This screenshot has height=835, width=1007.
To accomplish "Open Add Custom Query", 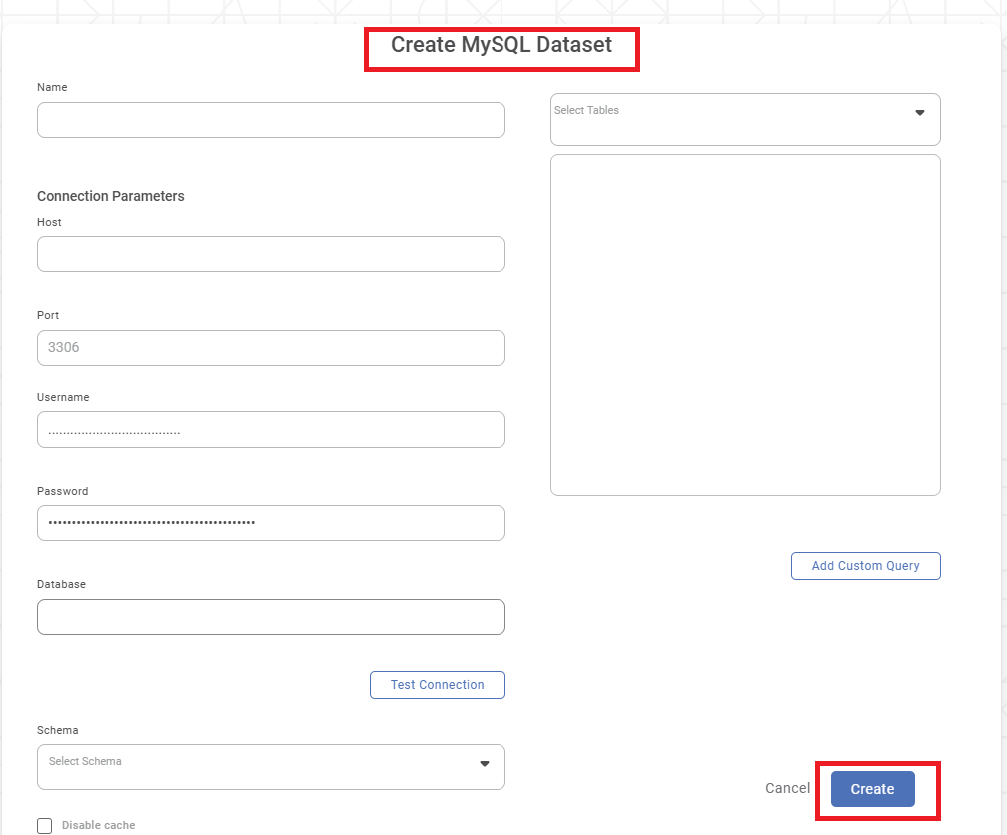I will [865, 566].
